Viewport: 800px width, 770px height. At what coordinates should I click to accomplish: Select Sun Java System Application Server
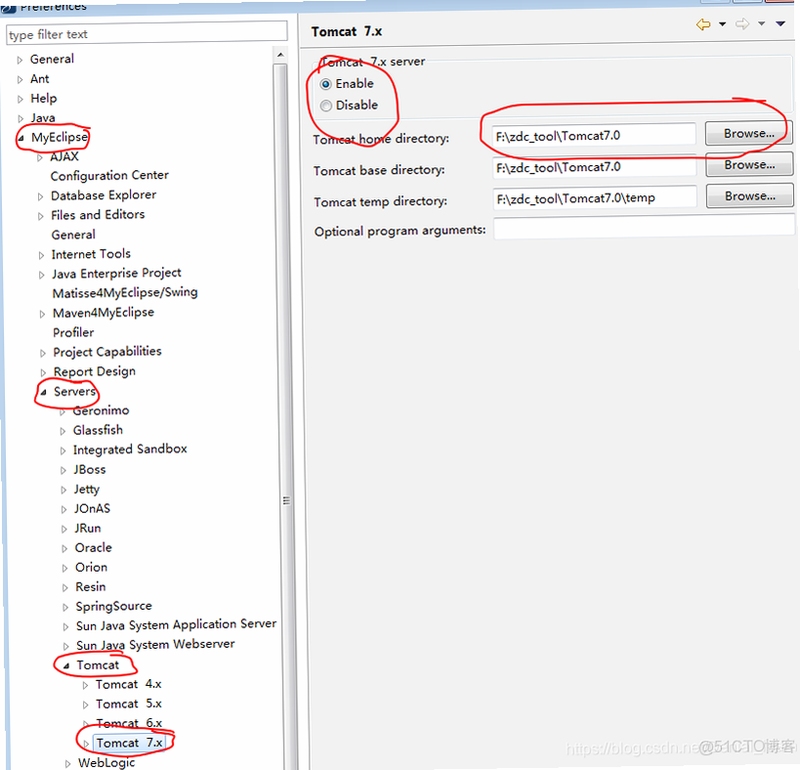click(x=176, y=625)
